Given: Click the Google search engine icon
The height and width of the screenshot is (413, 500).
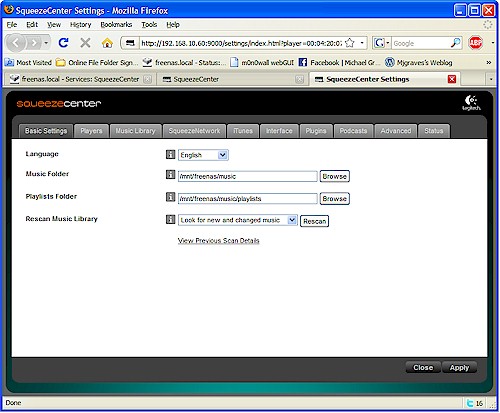Looking at the screenshot, I should click(379, 43).
